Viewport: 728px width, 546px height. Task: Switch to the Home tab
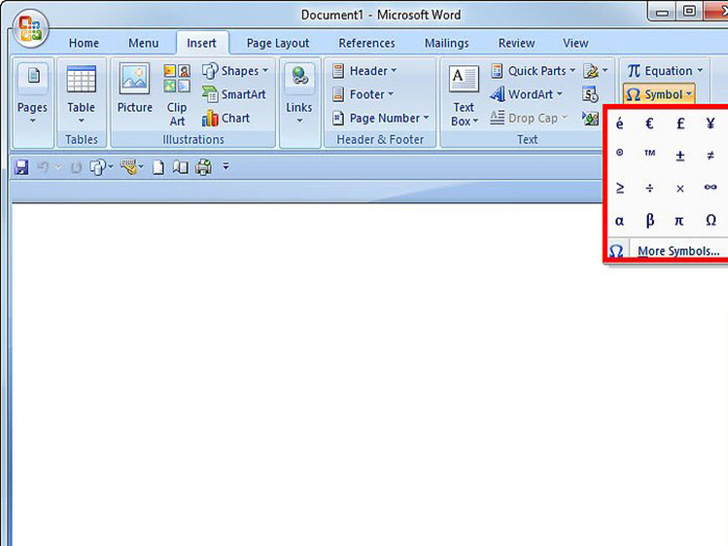pos(84,43)
